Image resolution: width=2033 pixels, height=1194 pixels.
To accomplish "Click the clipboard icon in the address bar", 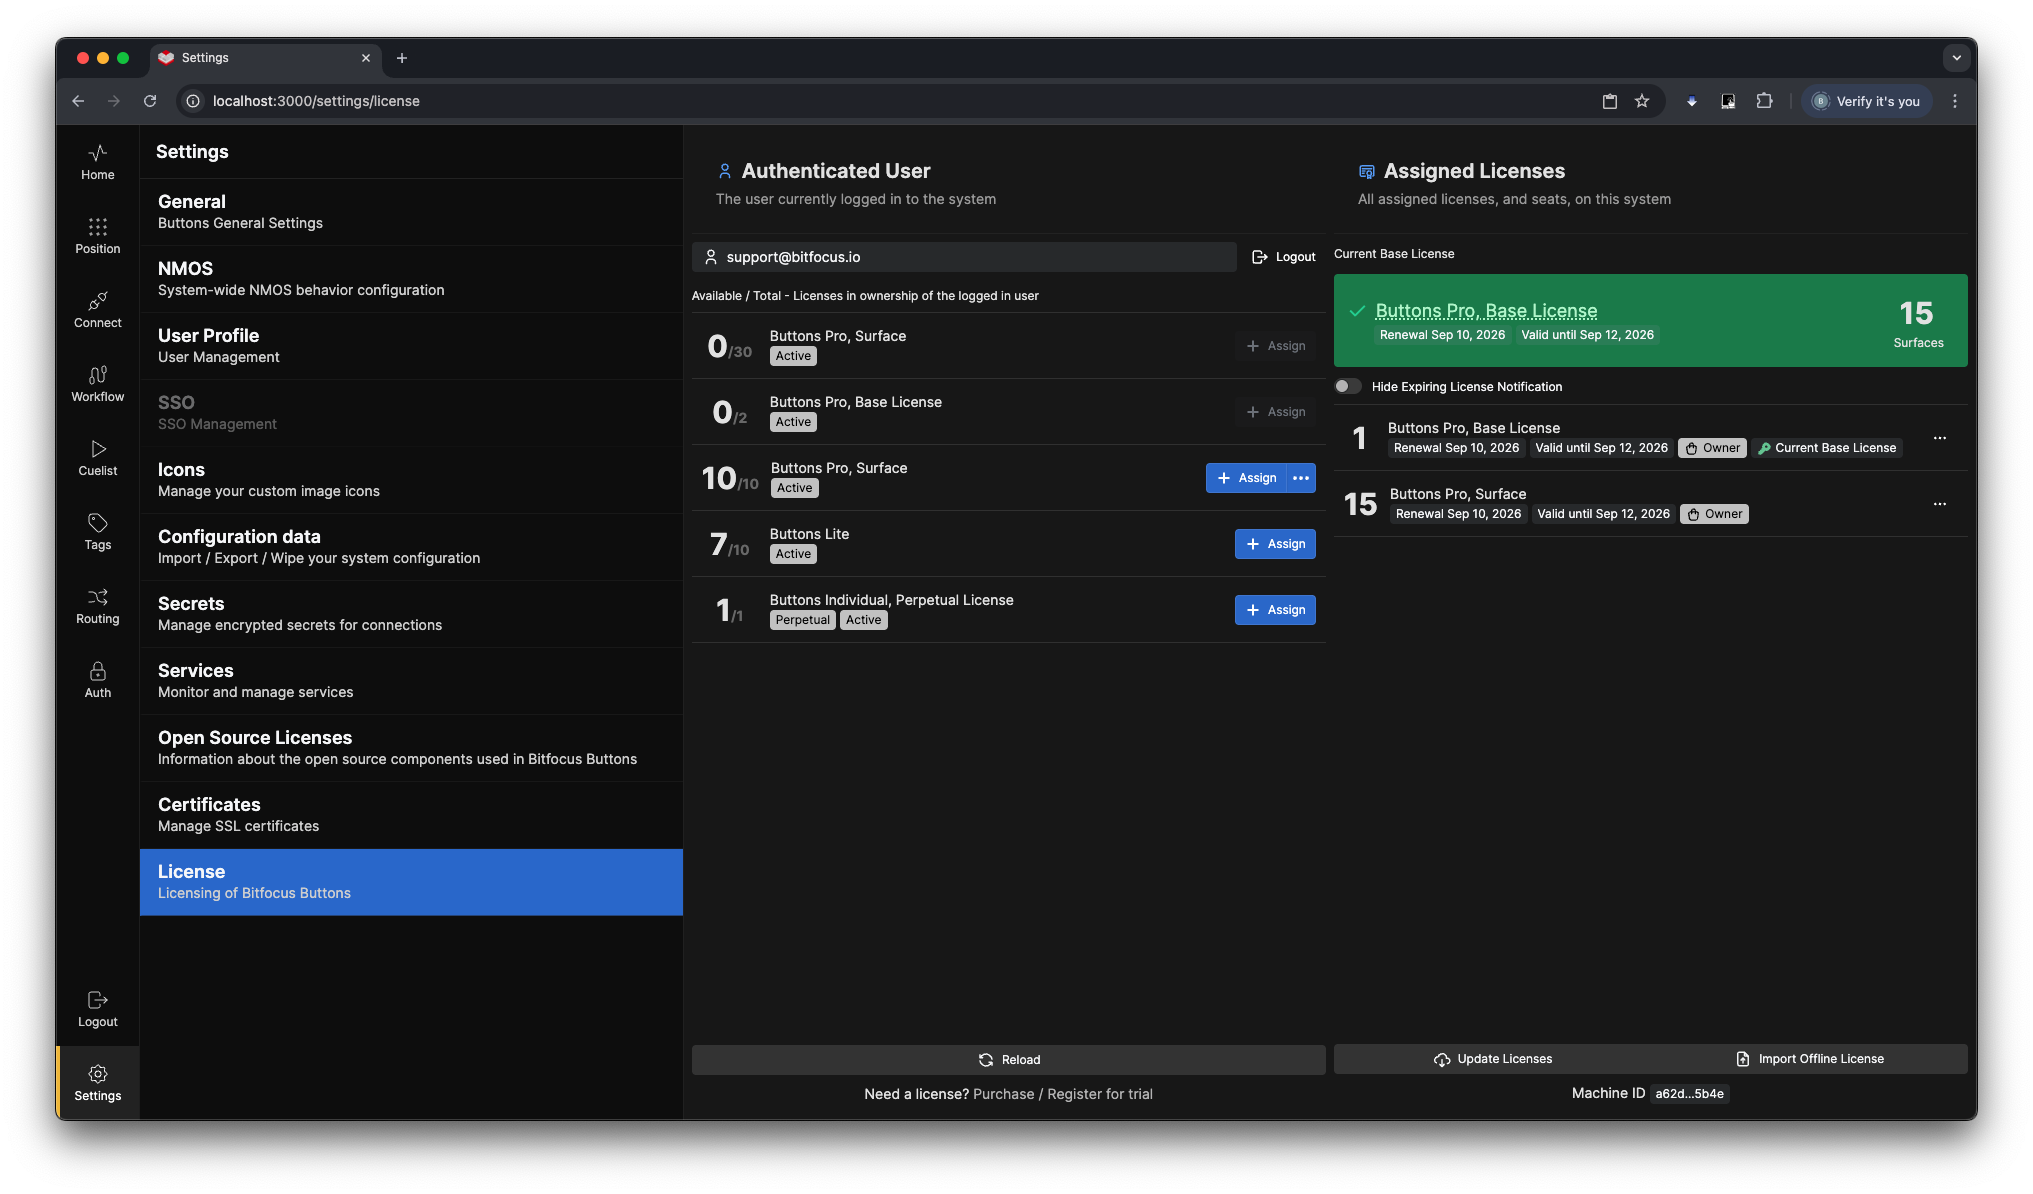I will [x=1610, y=101].
